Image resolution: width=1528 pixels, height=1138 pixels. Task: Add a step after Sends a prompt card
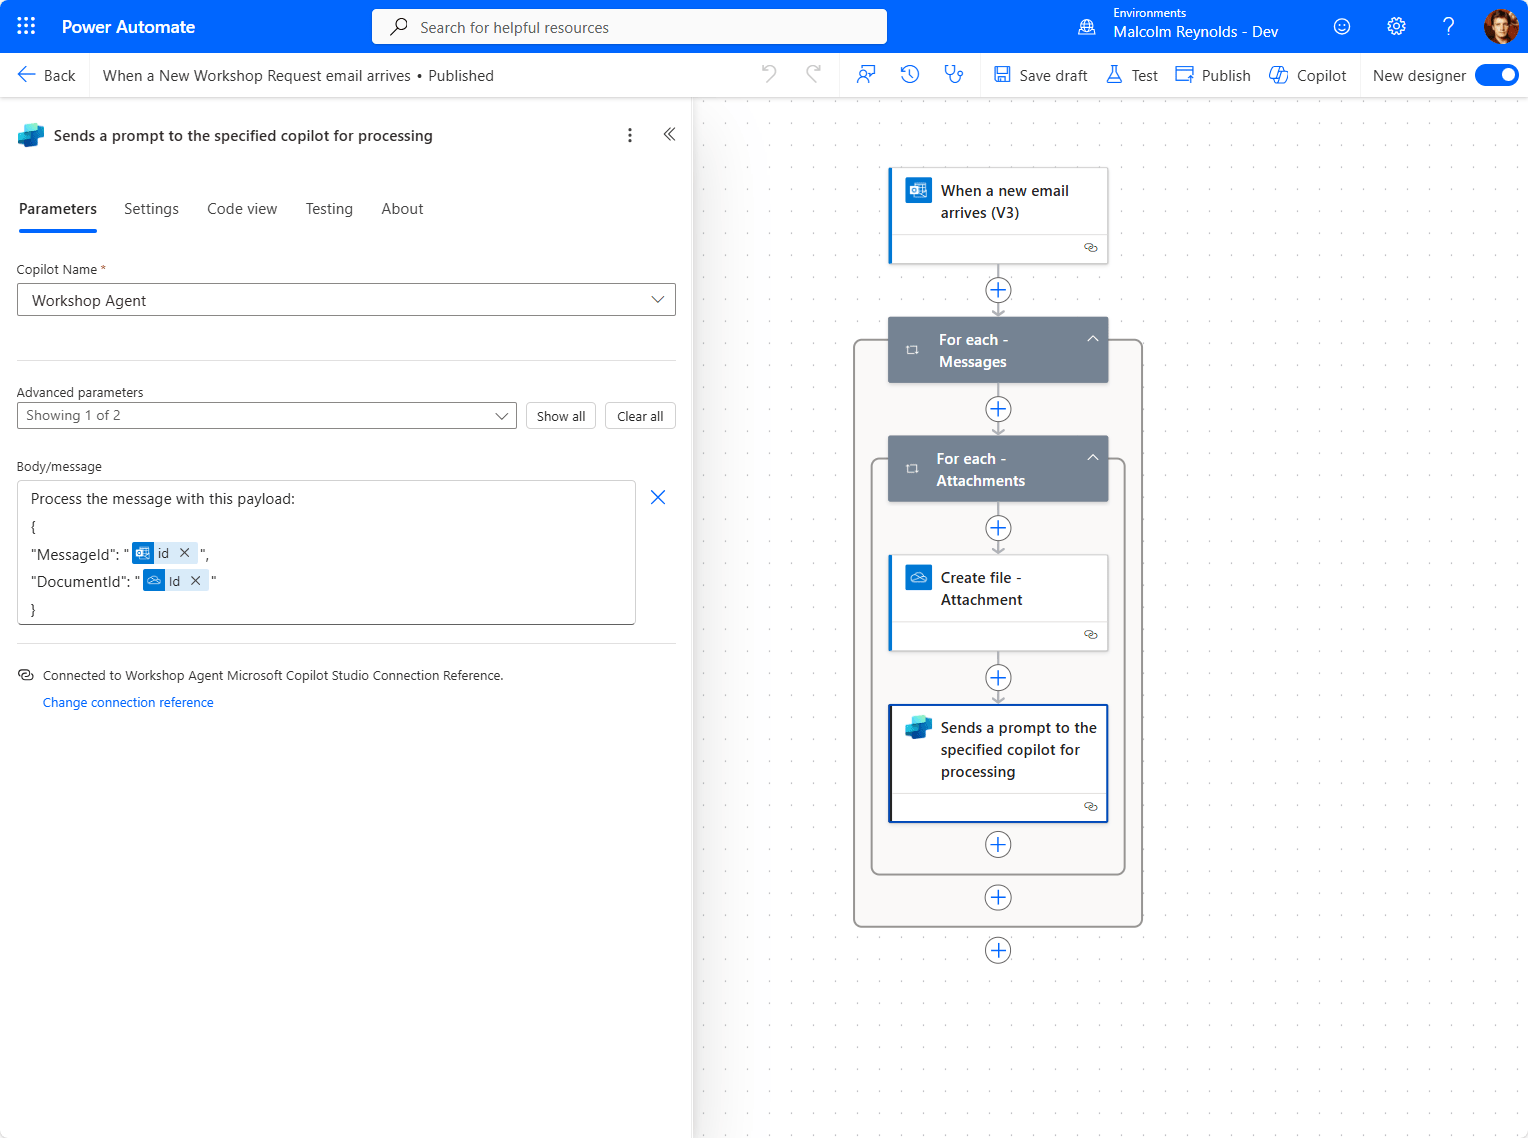tap(998, 845)
